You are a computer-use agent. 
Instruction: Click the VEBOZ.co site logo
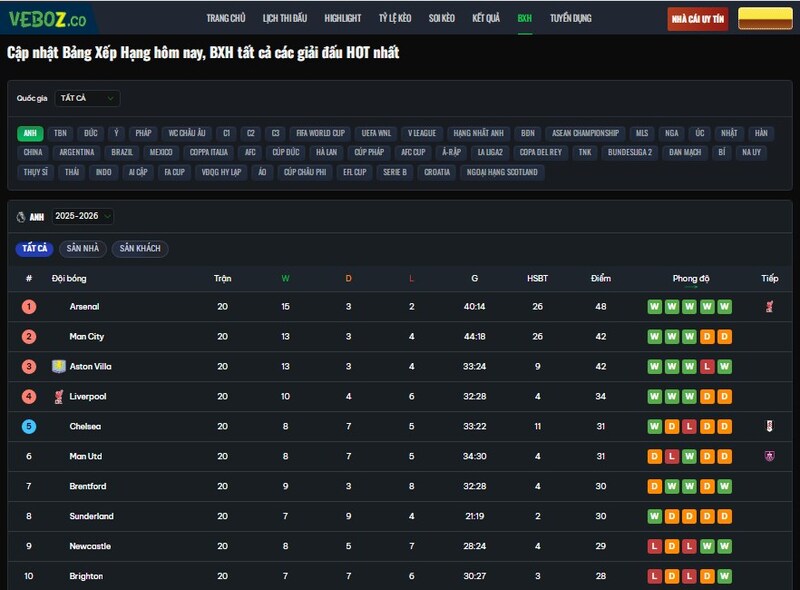(x=47, y=18)
